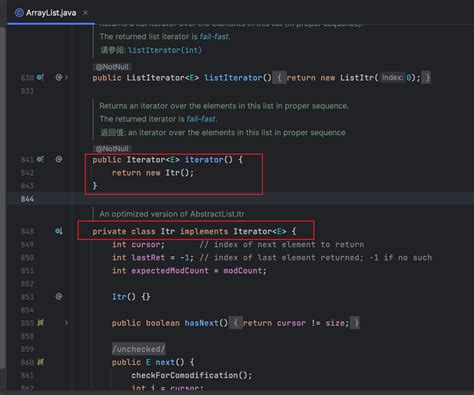
Task: Click the gutter icon on hasNext() line 855
Action: (x=40, y=323)
